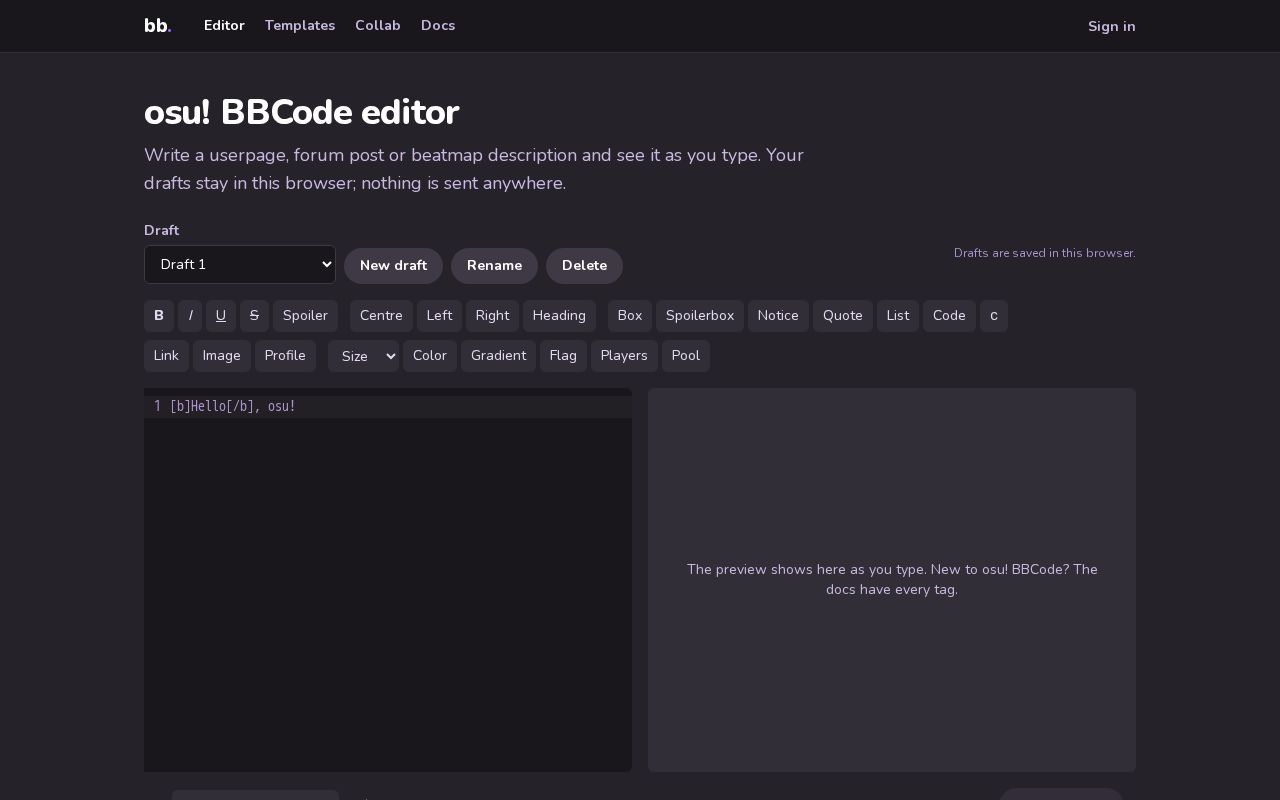Screen dimensions: 1280x800
Task: Open the Size dropdown
Action: pos(363,356)
